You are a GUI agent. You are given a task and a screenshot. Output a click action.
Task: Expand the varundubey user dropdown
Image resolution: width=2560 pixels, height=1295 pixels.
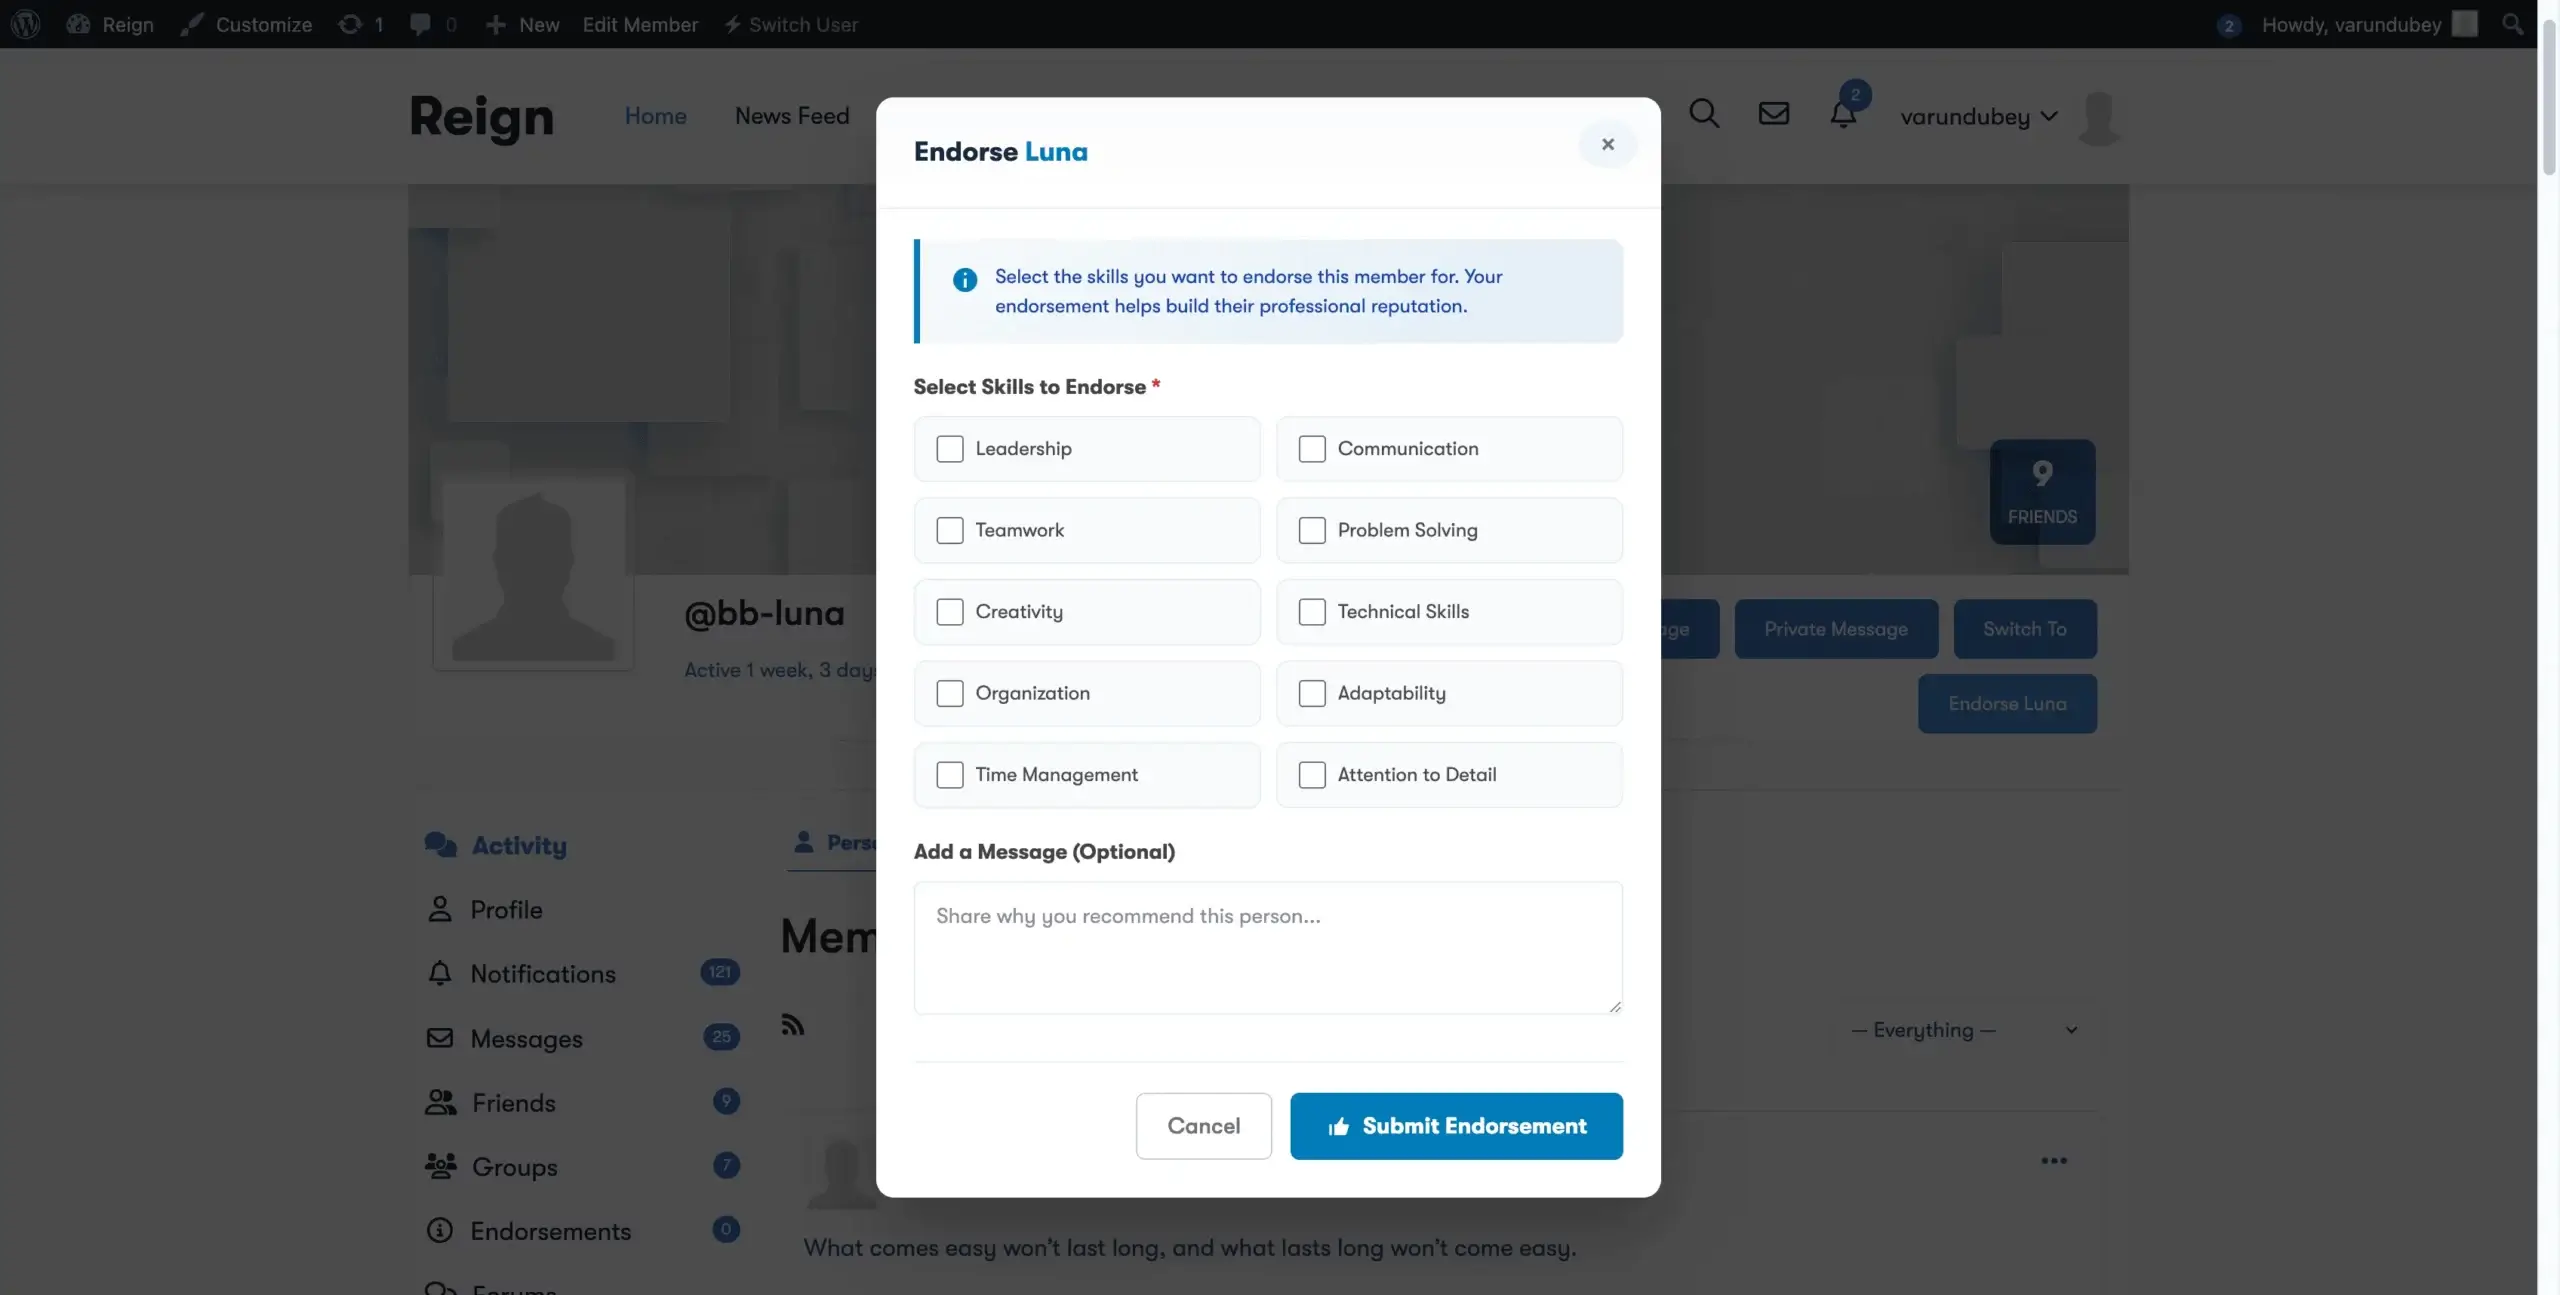click(x=1979, y=116)
